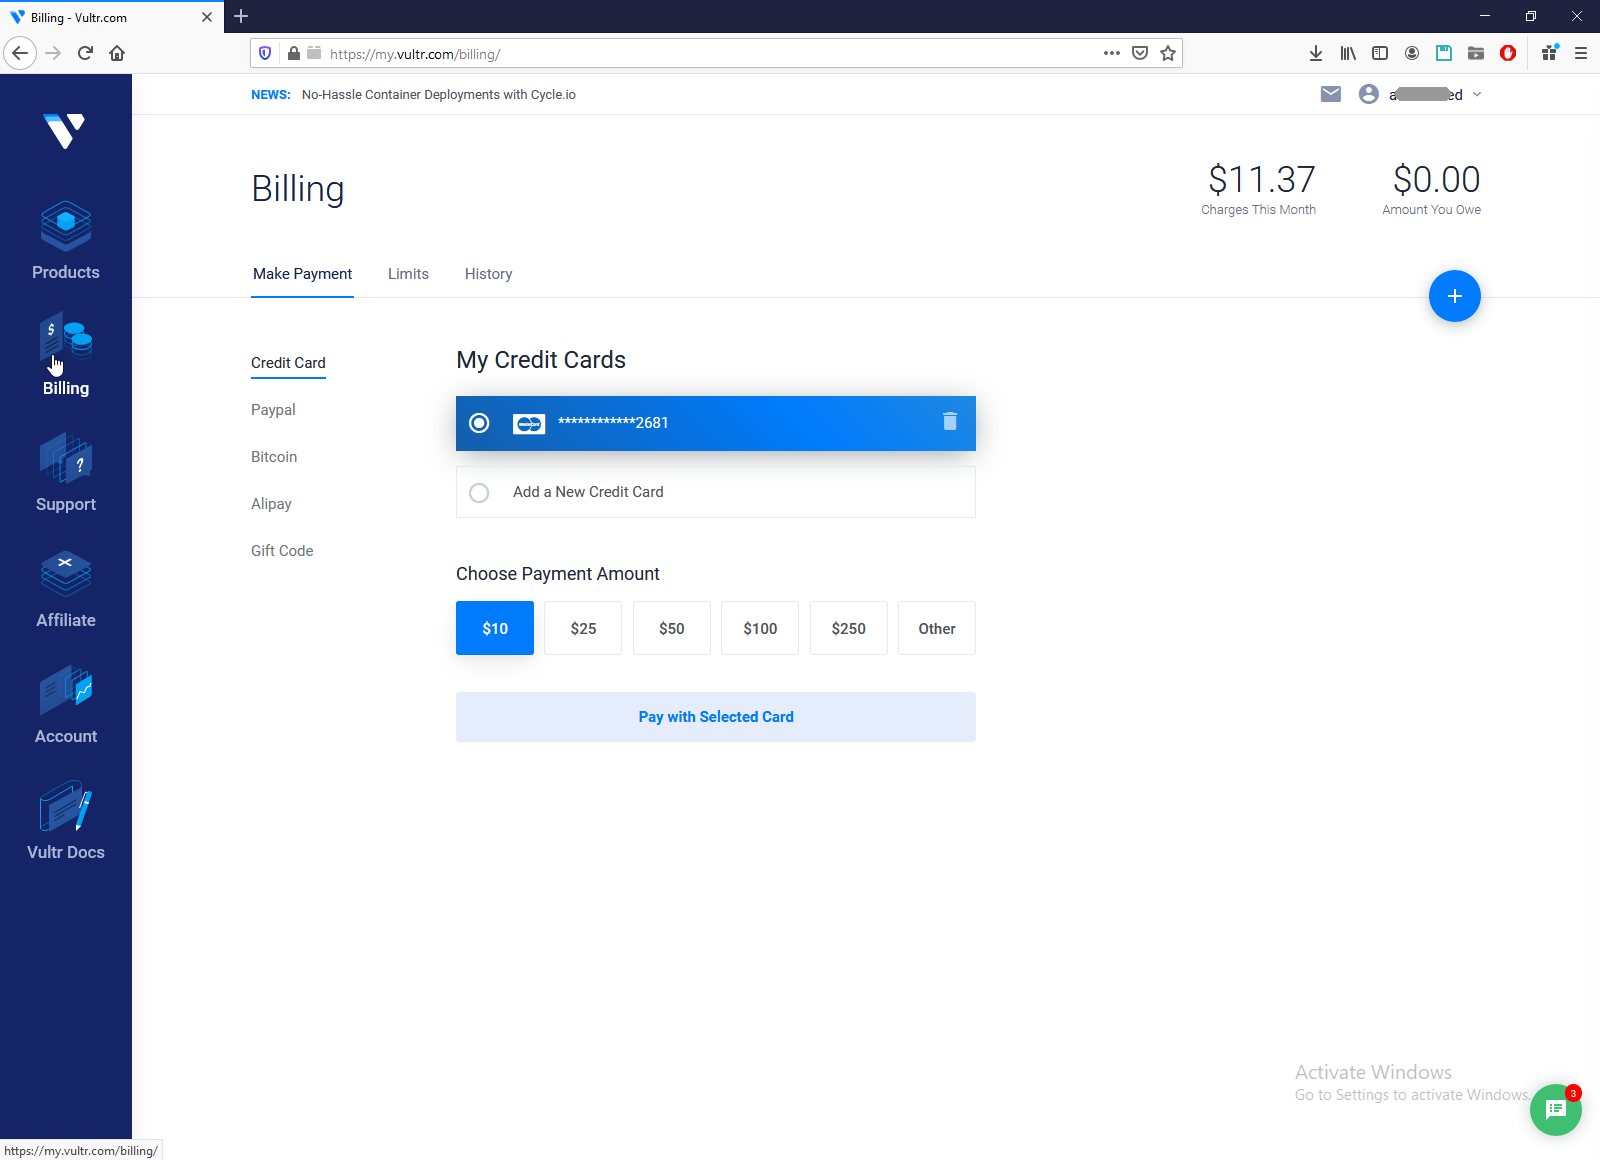Click the Billing page heading
The image size is (1600, 1160).
pyautogui.click(x=298, y=189)
